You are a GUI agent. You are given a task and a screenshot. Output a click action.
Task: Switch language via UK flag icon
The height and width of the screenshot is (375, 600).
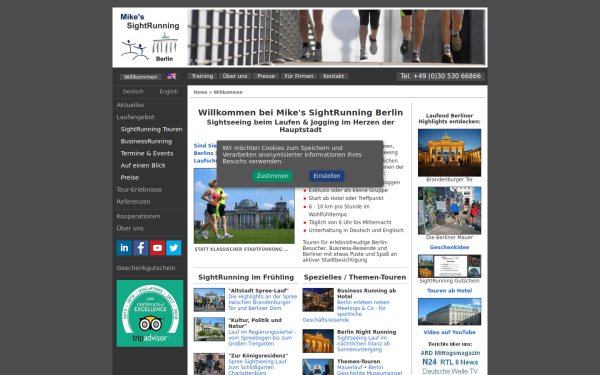click(171, 76)
